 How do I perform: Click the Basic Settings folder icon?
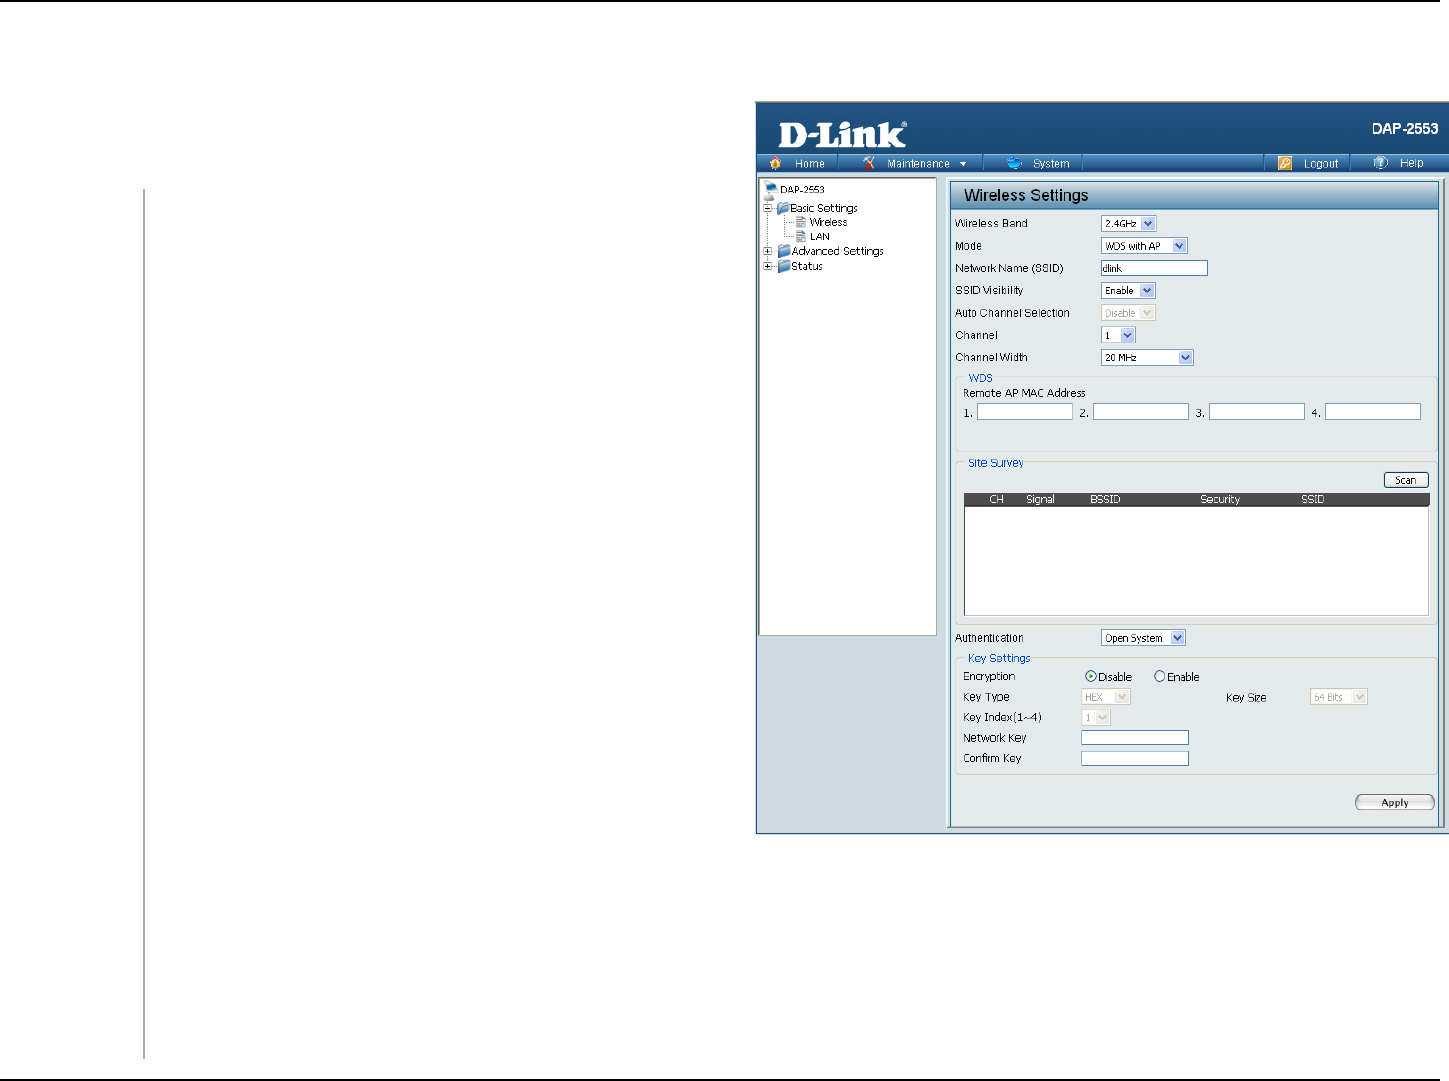[783, 208]
